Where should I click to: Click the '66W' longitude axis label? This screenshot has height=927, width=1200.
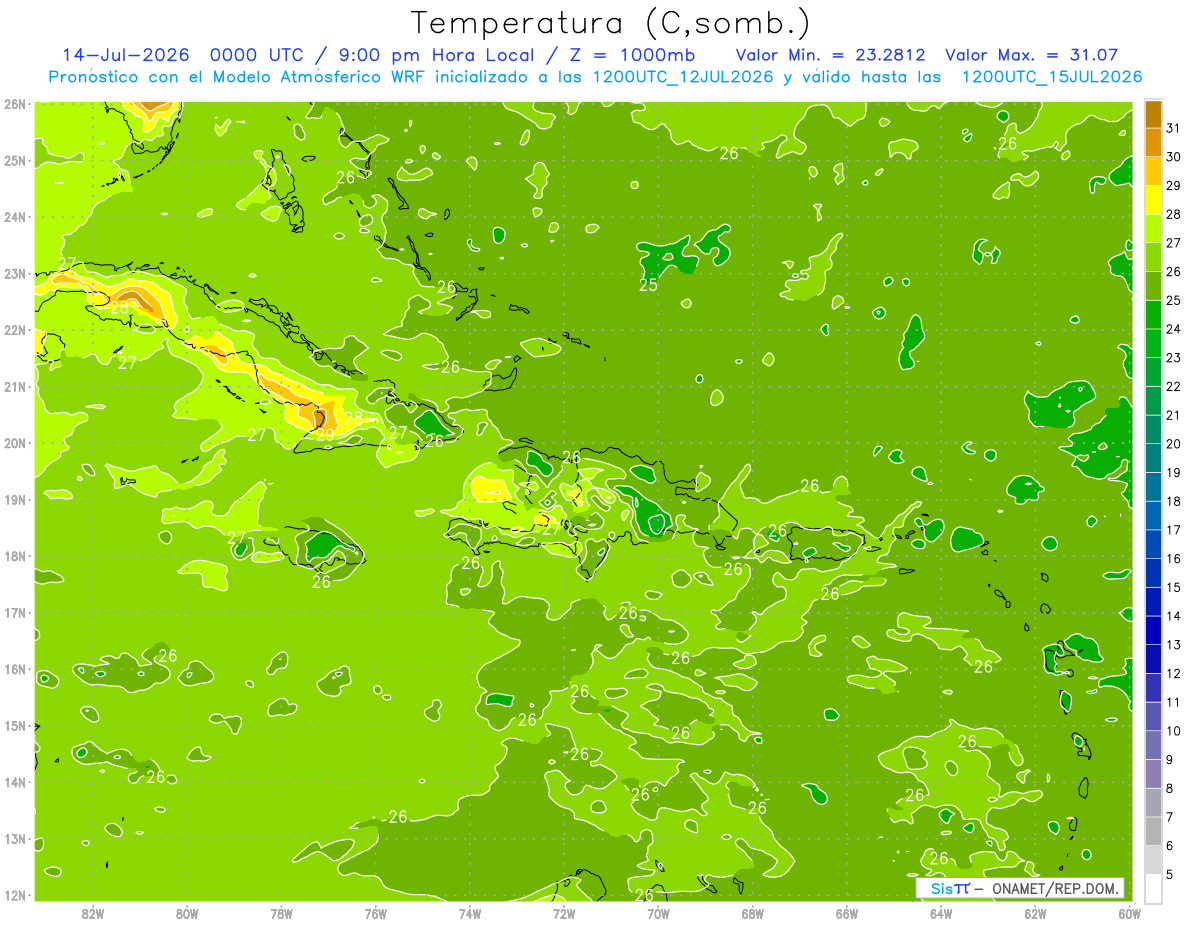tap(847, 913)
